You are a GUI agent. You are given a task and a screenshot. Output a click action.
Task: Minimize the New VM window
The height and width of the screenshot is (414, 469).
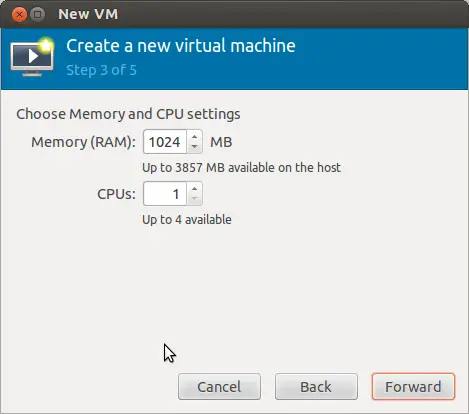tap(37, 14)
